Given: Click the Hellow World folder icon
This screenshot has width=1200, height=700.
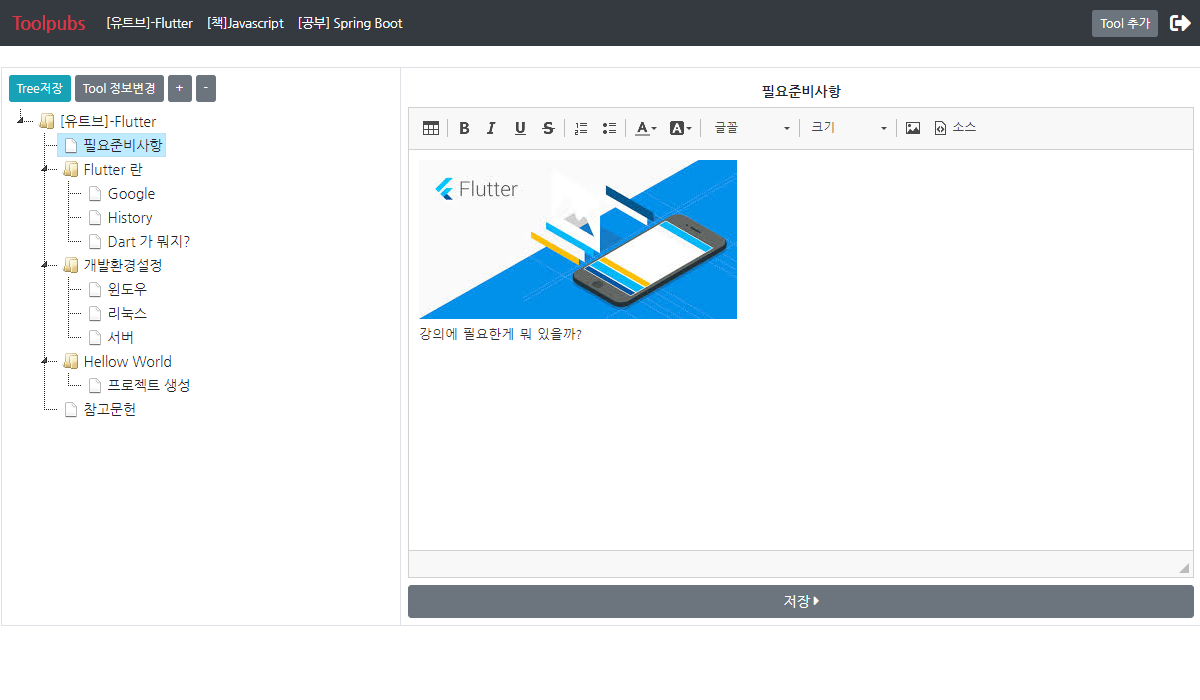Looking at the screenshot, I should (x=70, y=362).
